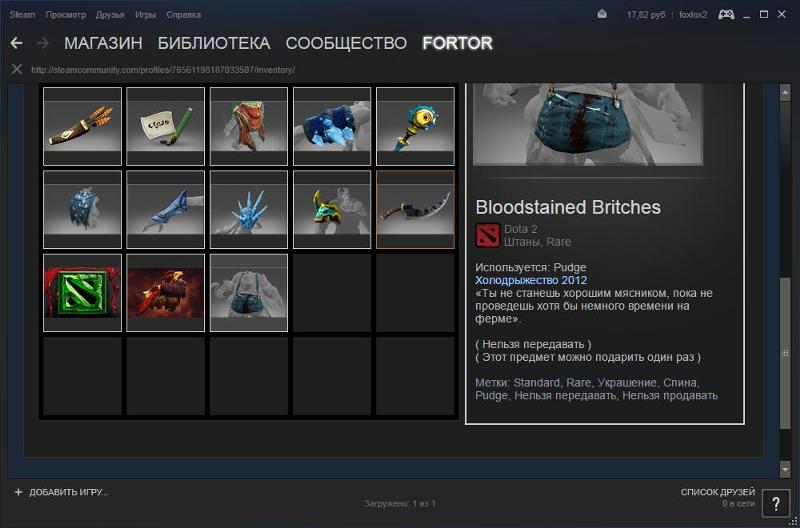Go to the СООБЩЕСТВО tab

(x=346, y=43)
